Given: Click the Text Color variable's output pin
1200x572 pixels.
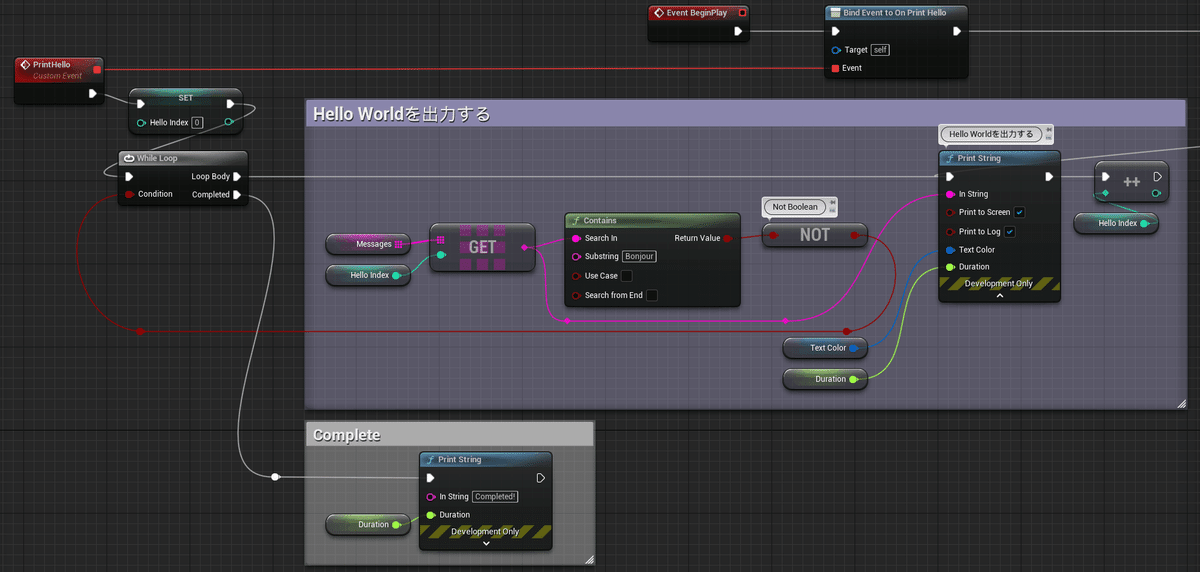Looking at the screenshot, I should click(x=855, y=348).
